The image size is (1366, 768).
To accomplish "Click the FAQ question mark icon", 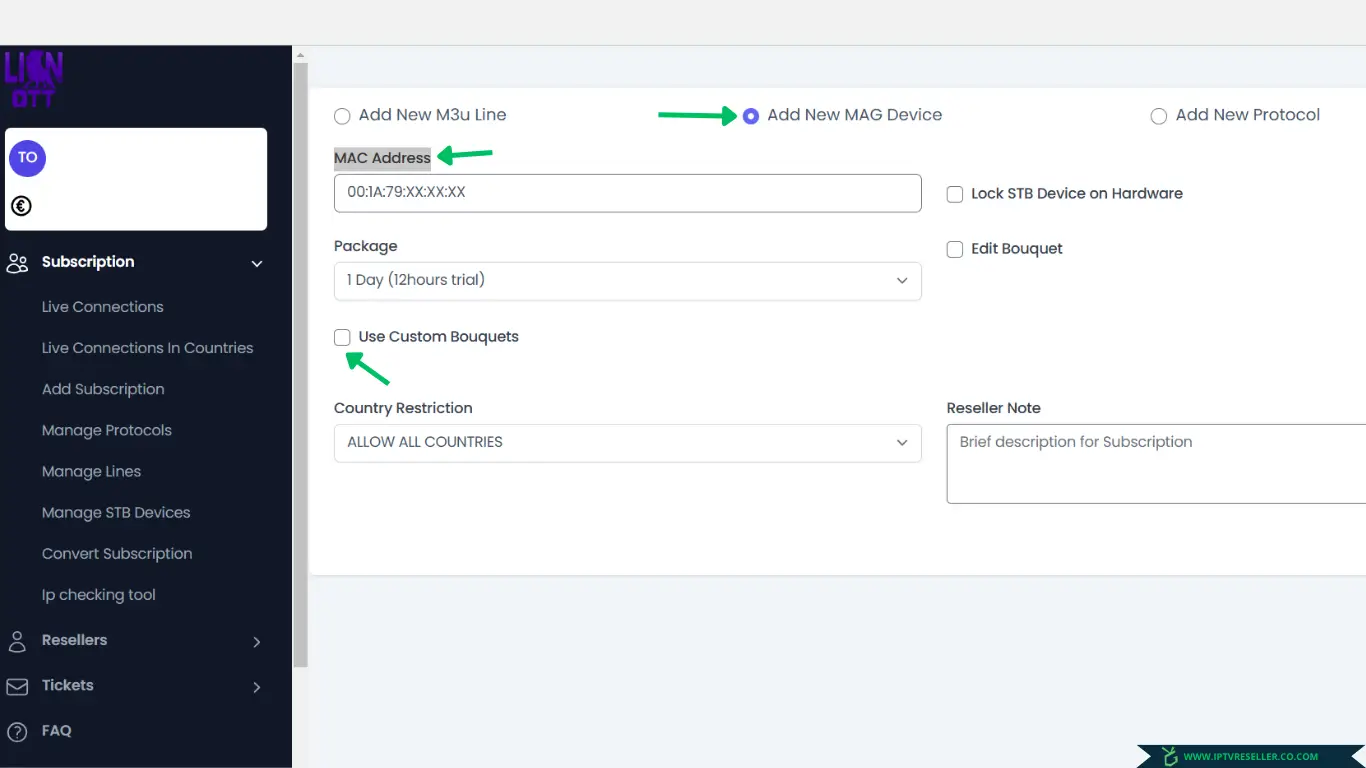I will [17, 732].
